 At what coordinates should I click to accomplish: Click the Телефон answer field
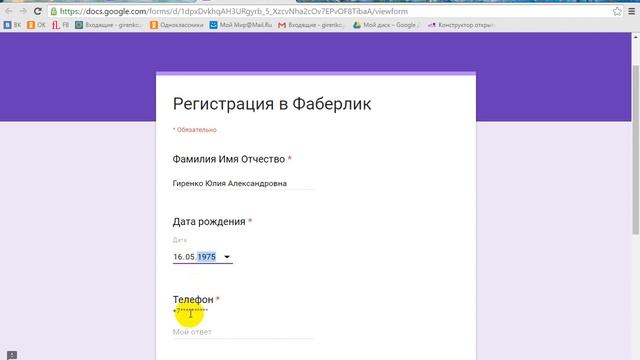coord(243,332)
